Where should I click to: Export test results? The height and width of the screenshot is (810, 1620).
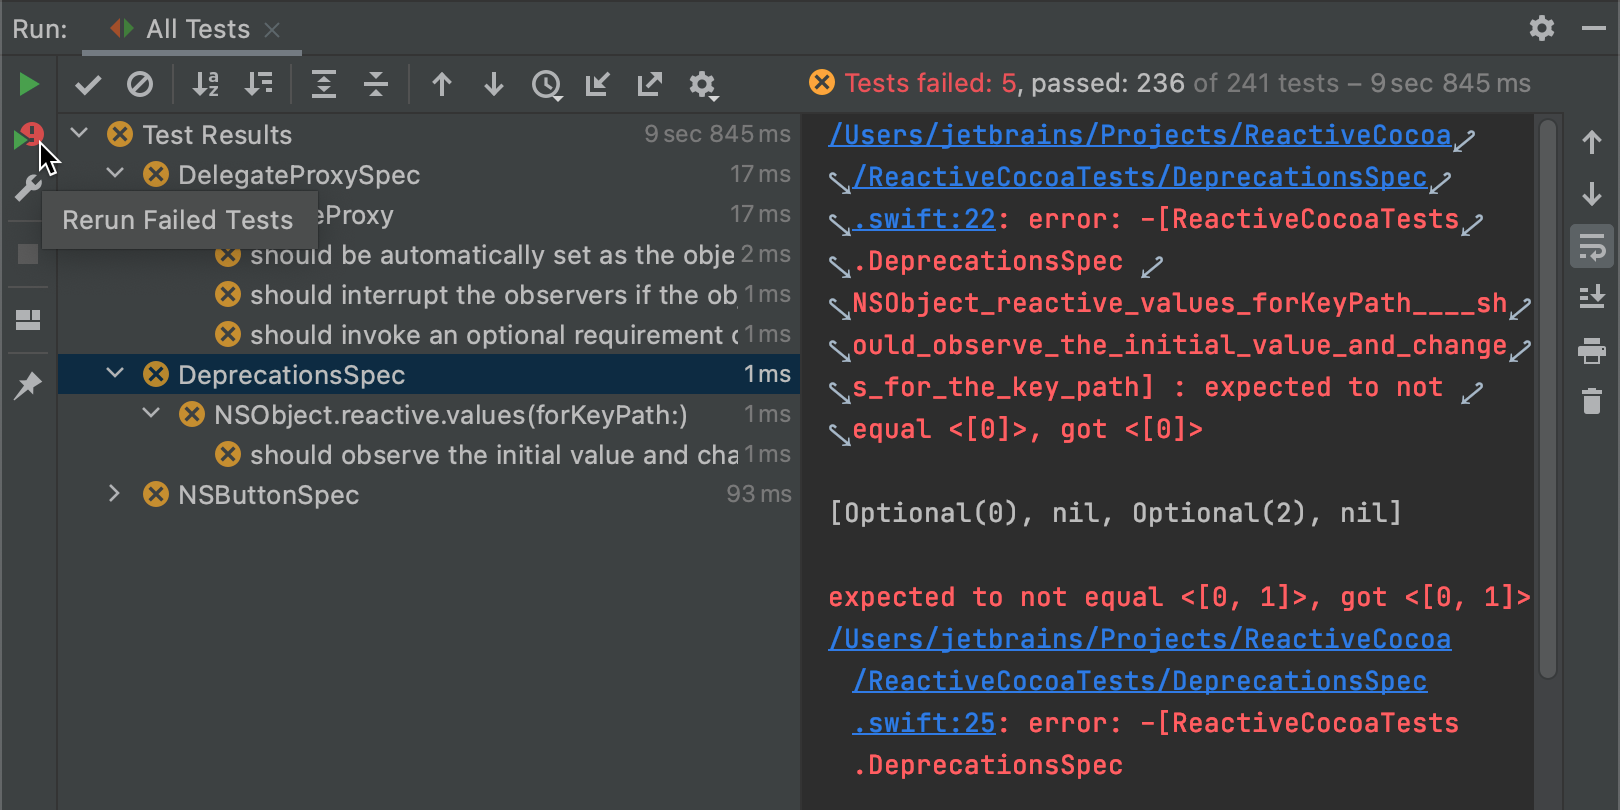click(x=650, y=85)
